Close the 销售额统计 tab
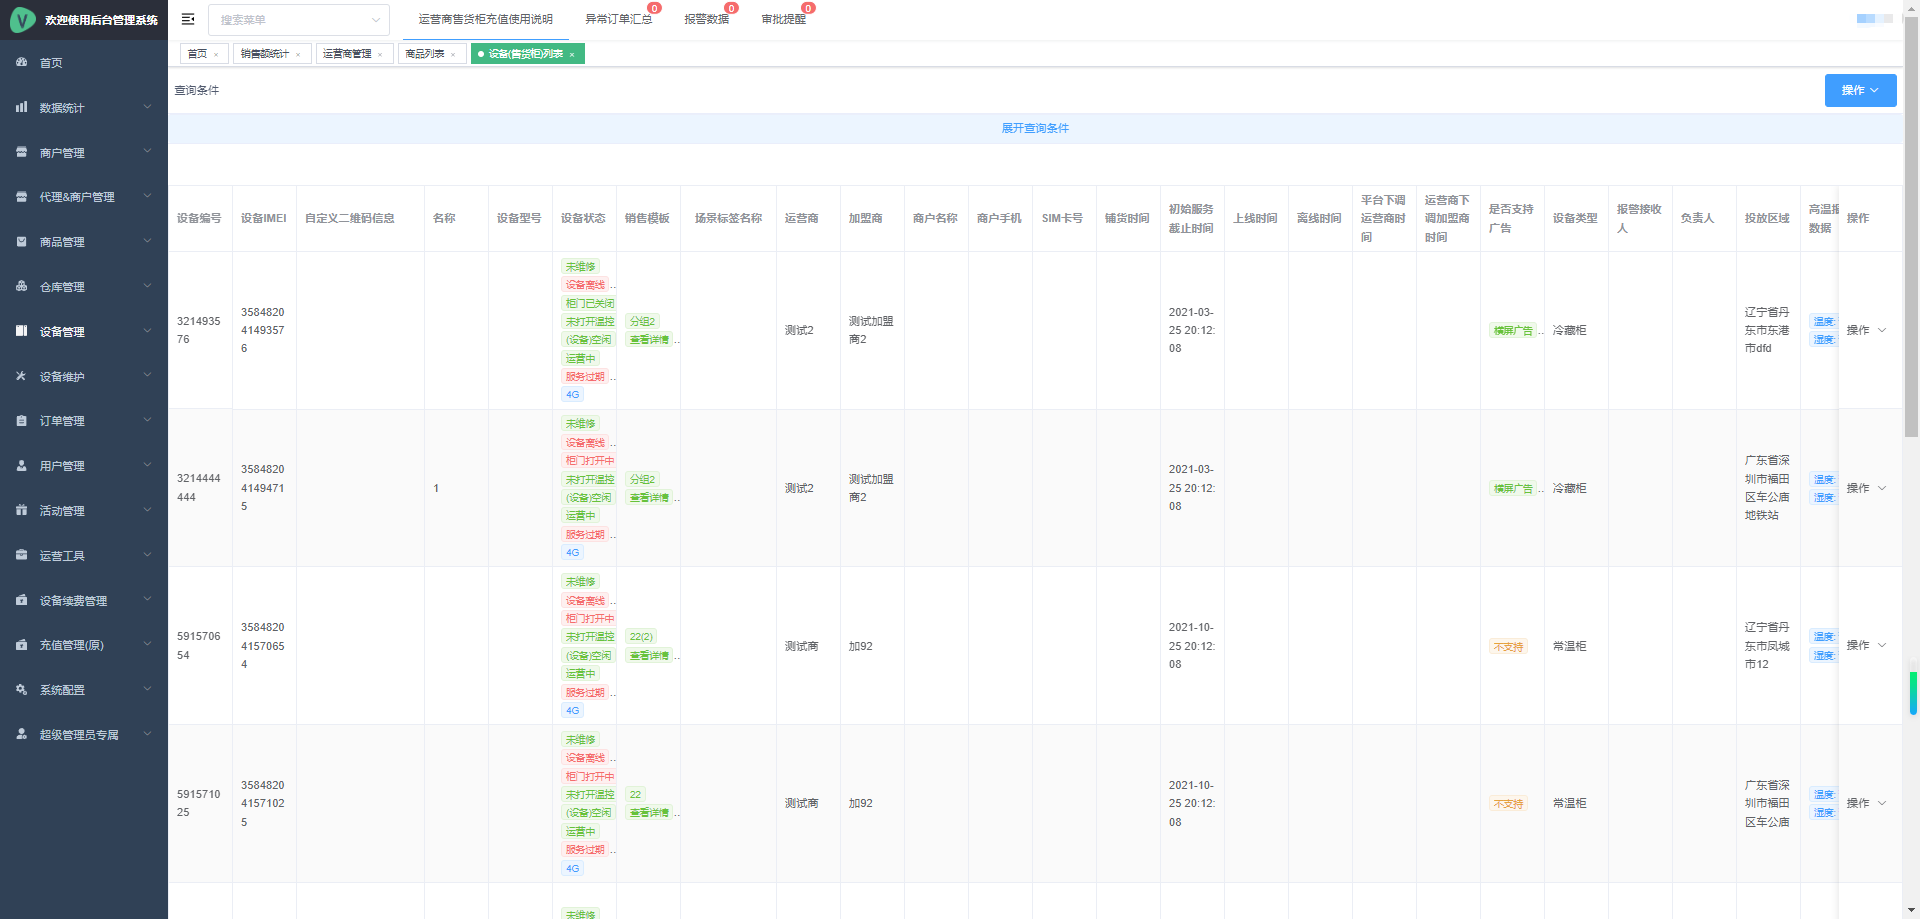Screen dimensions: 1920x919 (298, 55)
